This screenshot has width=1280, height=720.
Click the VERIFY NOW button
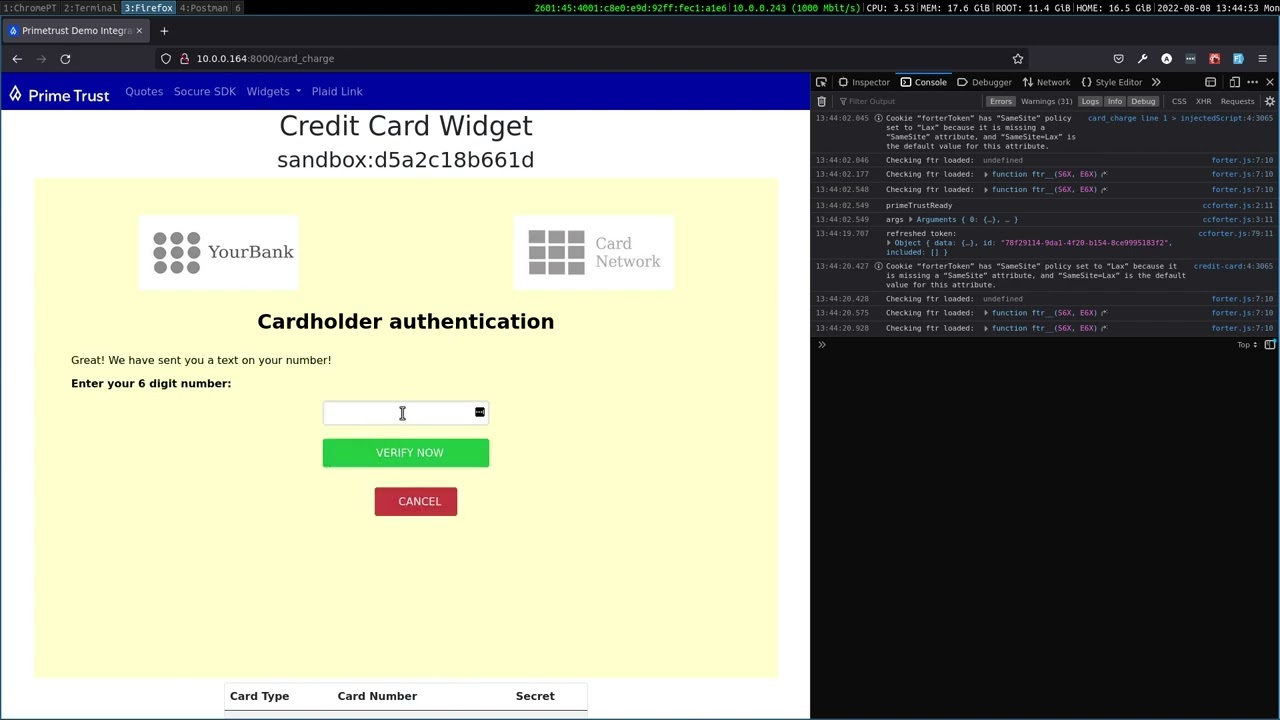pyautogui.click(x=406, y=453)
